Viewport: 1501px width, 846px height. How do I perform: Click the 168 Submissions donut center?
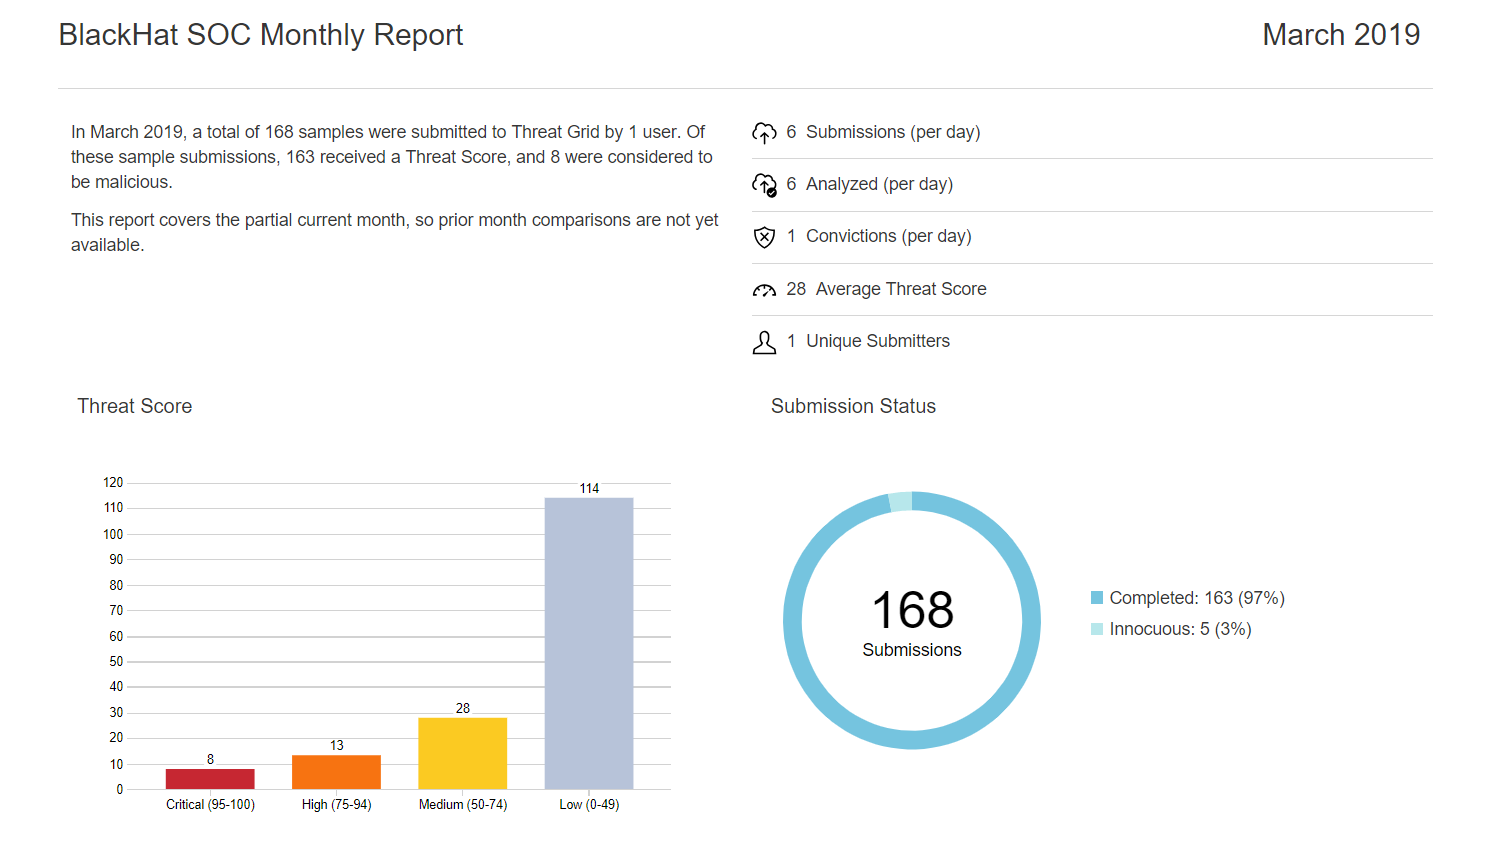point(912,621)
